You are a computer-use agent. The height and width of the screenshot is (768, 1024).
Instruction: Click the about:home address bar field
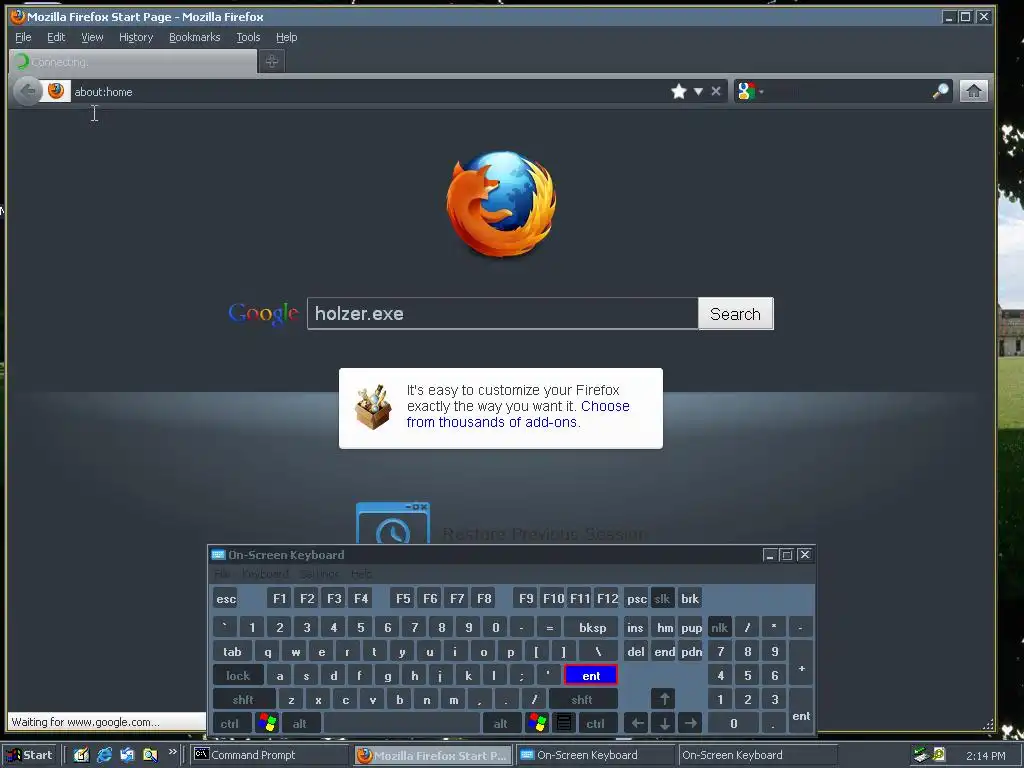click(x=369, y=91)
